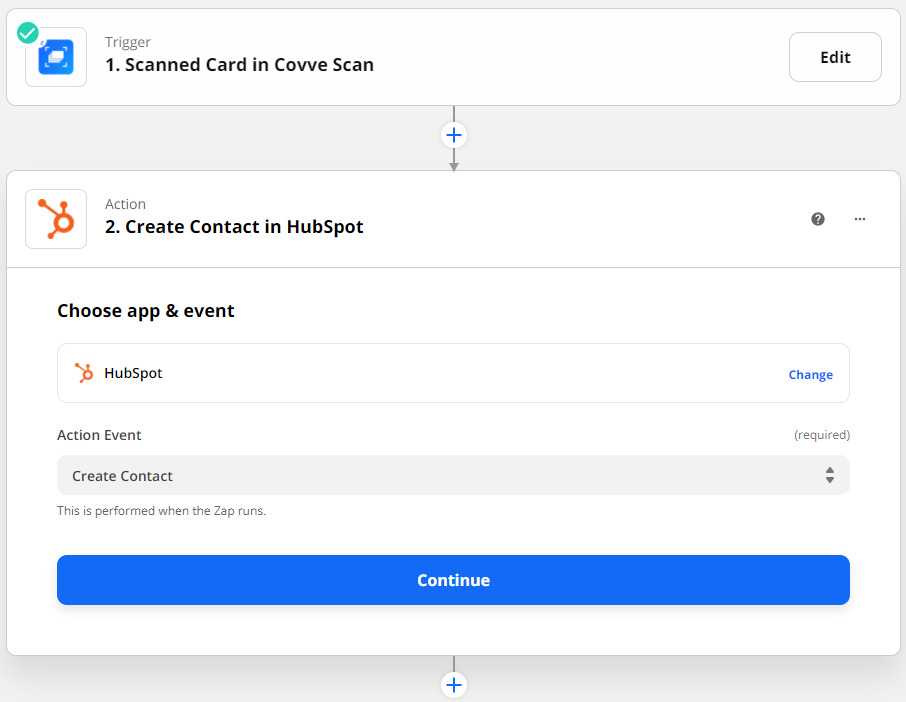The image size is (906, 702).
Task: Collapse the Create Contact in HubSpot step
Action: click(234, 227)
